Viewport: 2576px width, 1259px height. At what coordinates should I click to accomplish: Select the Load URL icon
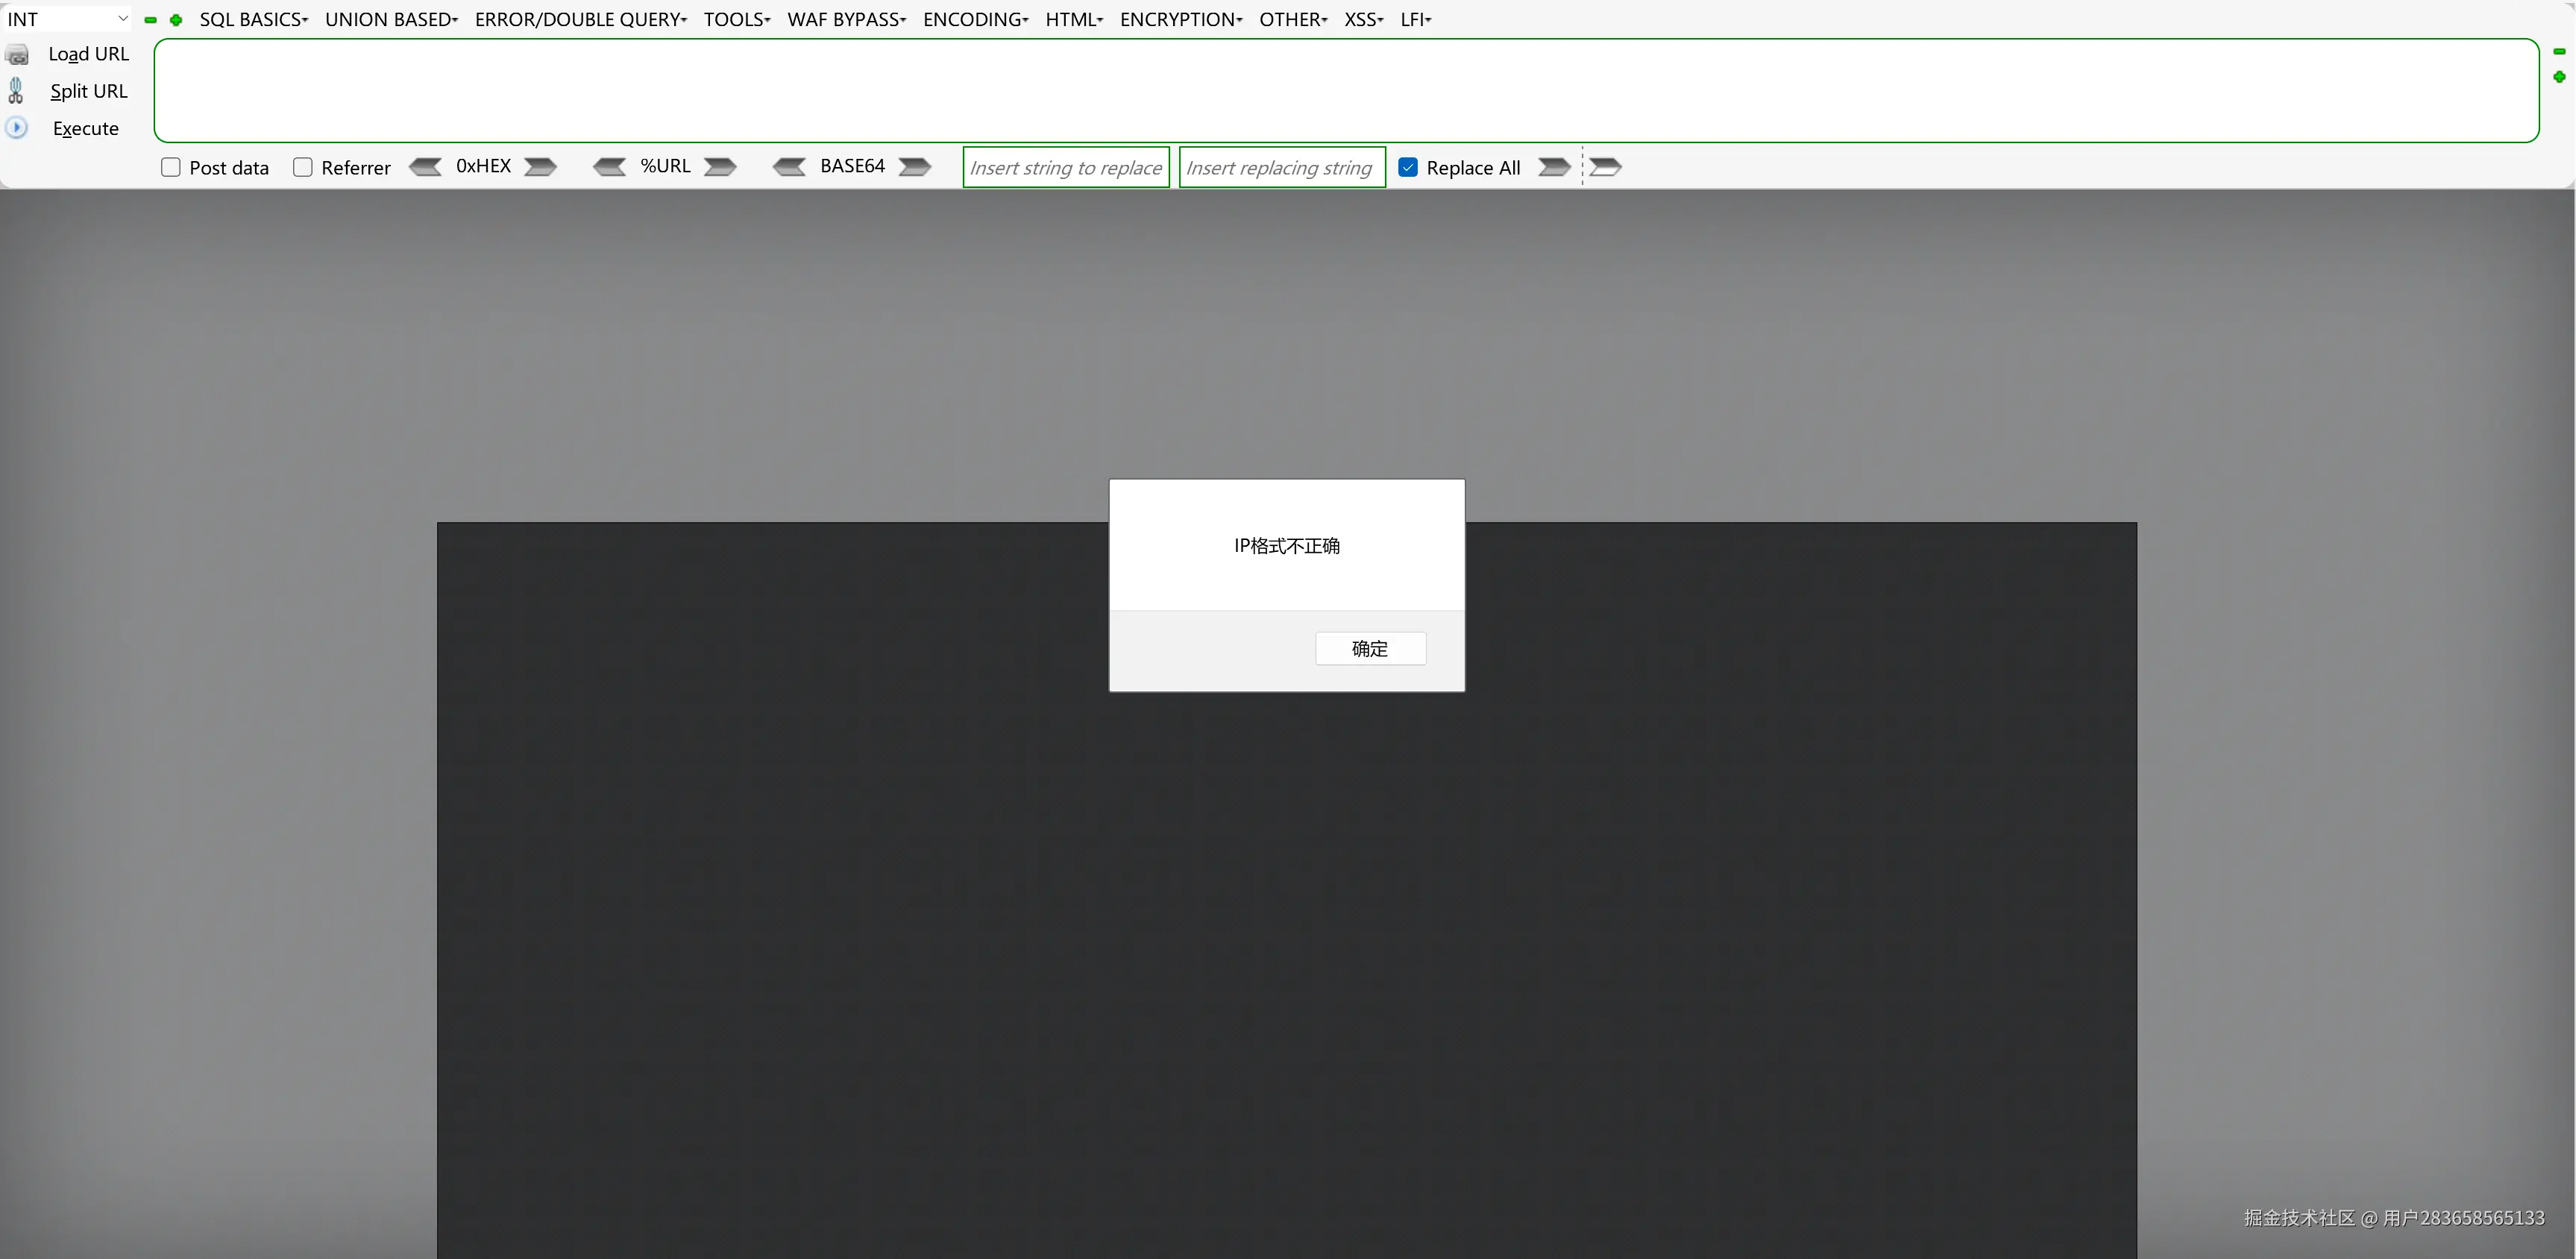point(16,54)
